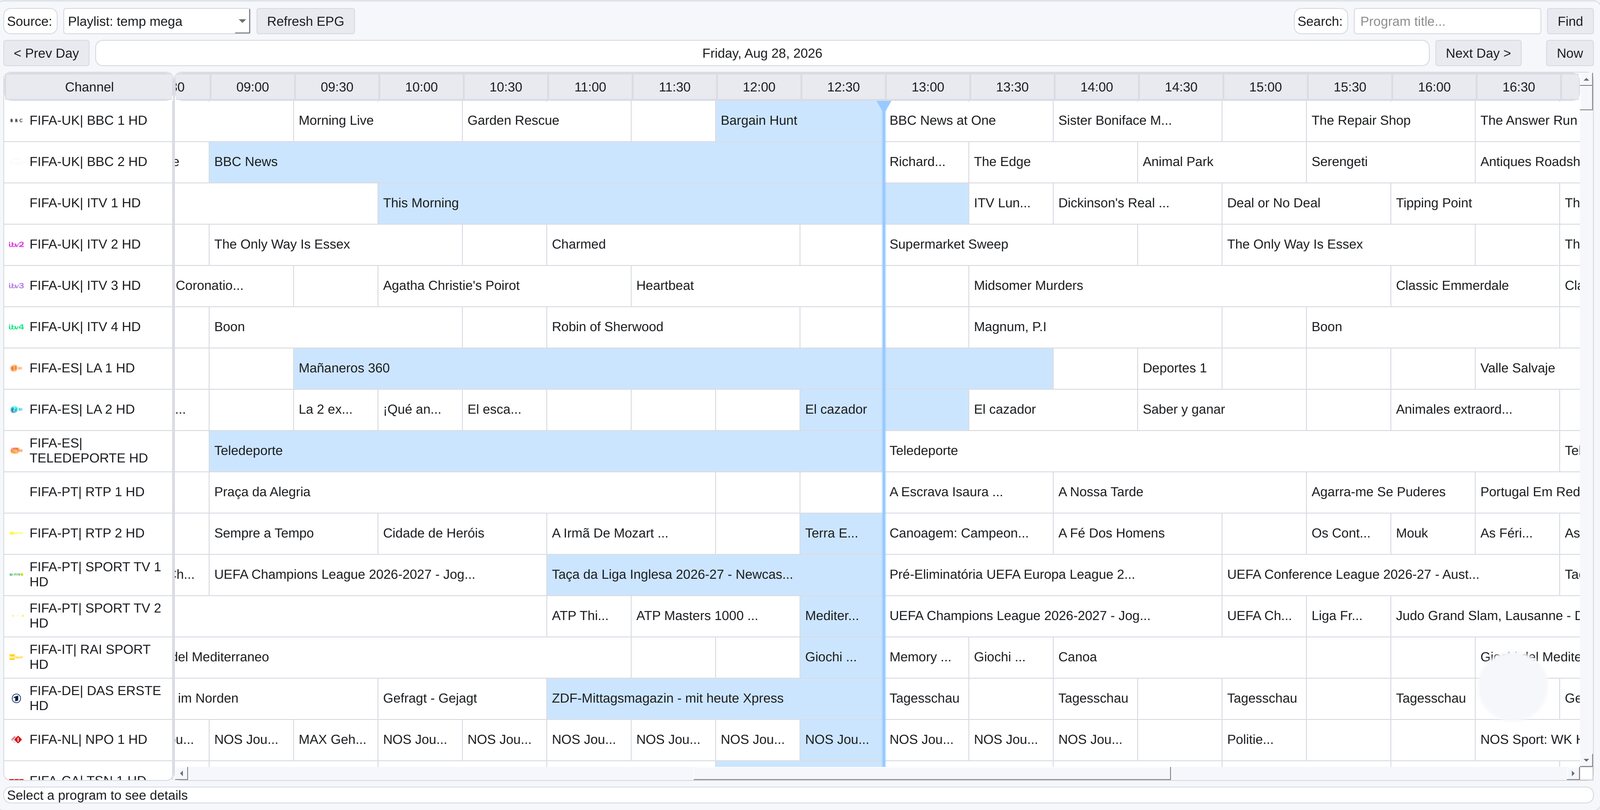The image size is (1600, 810).
Task: Click the ITV 4 HD channel logo icon
Action: pos(16,327)
